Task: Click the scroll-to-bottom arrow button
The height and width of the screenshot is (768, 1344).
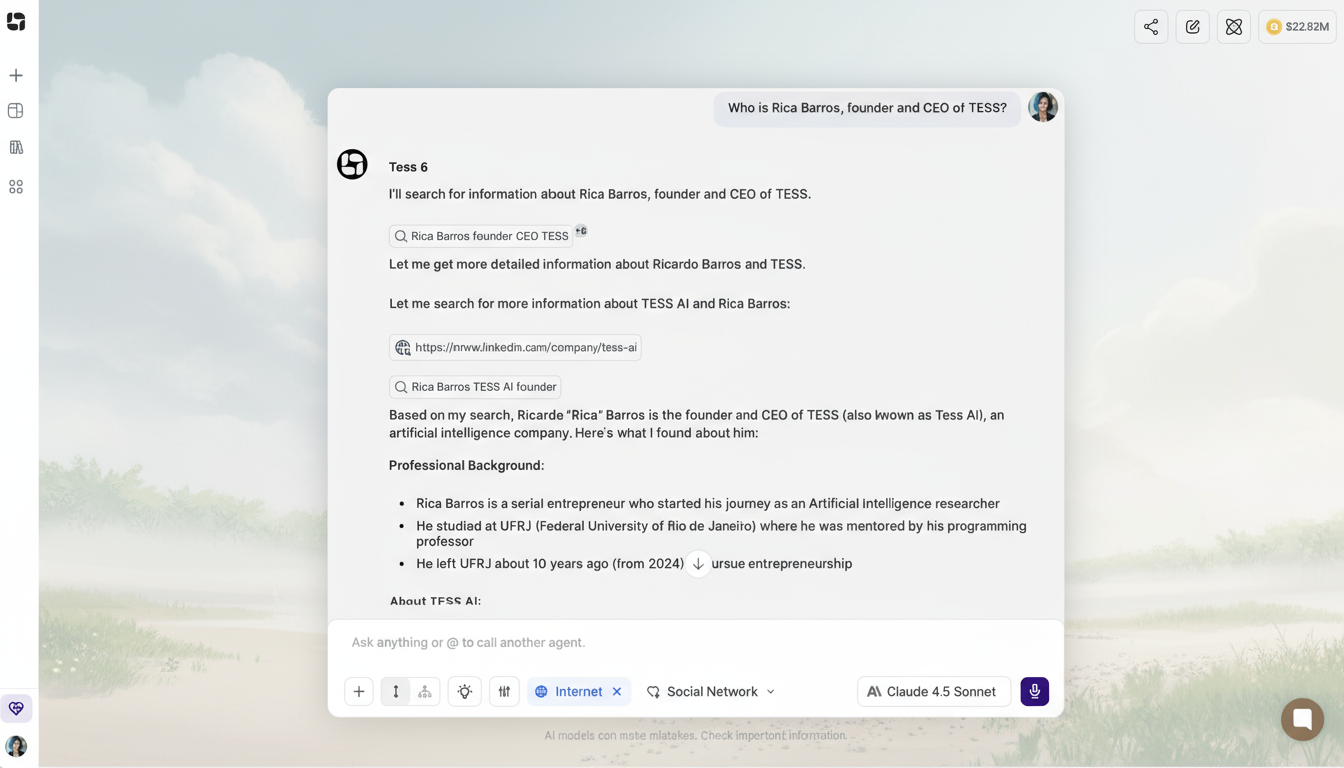Action: (x=698, y=564)
